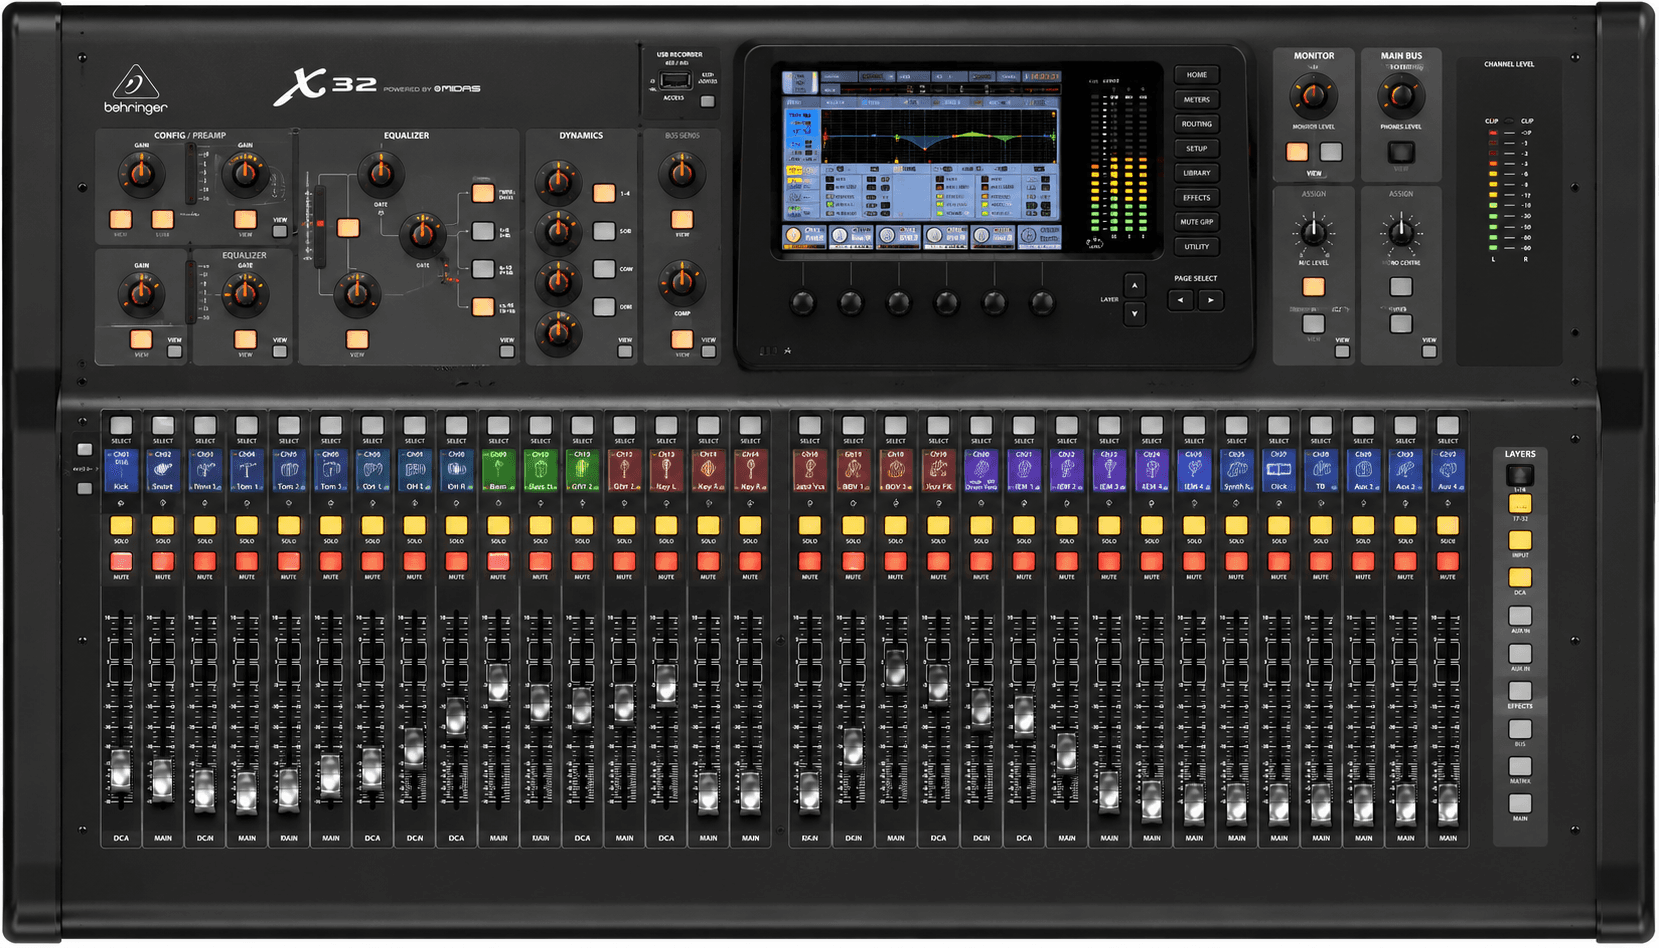The image size is (1659, 948).
Task: Solo the Tom 3 channel
Action: 331,525
